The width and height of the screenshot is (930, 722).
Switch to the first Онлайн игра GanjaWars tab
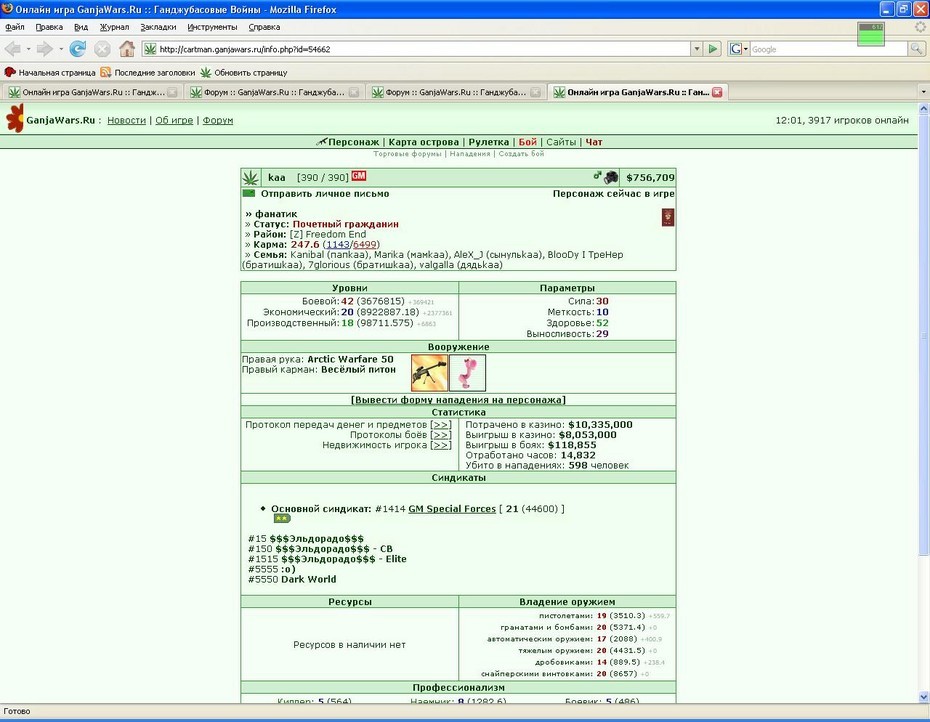pyautogui.click(x=92, y=92)
